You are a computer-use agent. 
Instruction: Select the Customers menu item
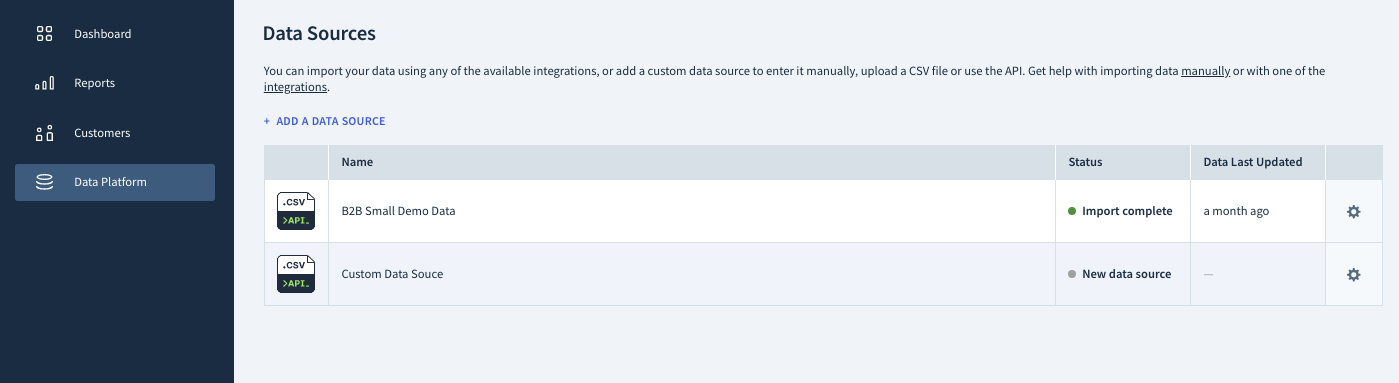(x=115, y=133)
